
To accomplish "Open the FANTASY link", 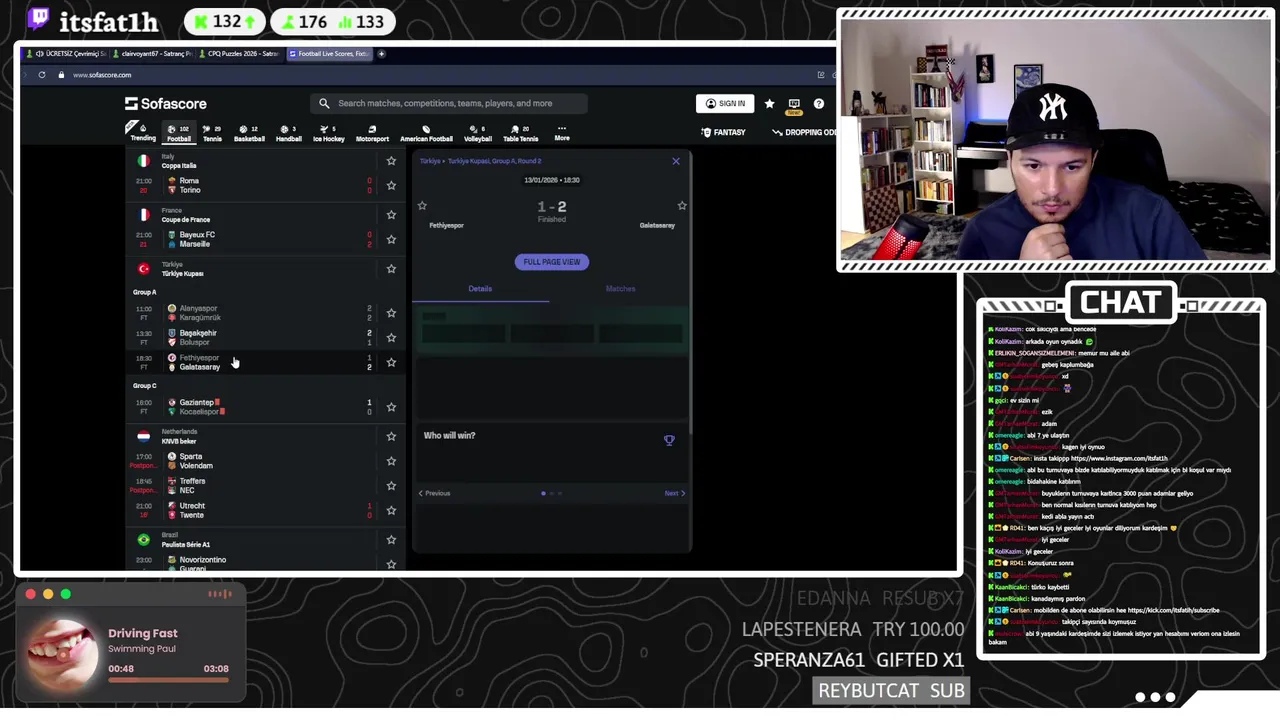I will coord(723,132).
